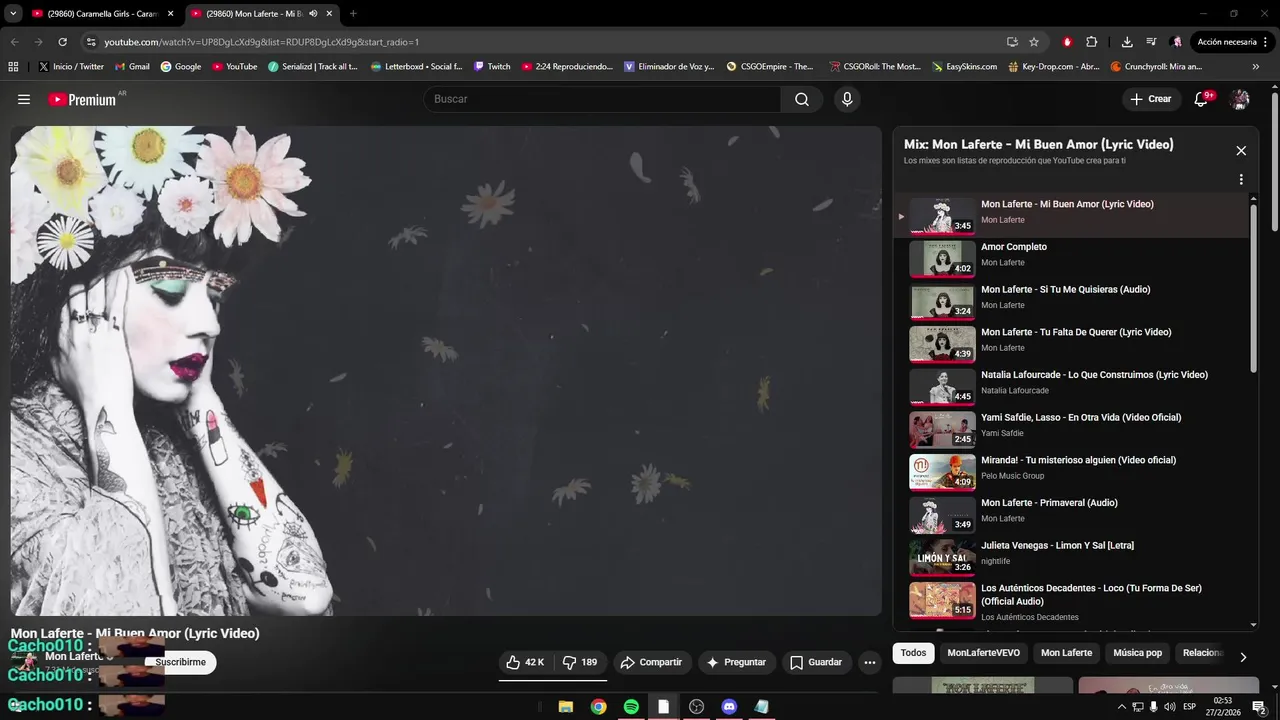The image size is (1280, 720).
Task: Click the video player area
Action: [x=446, y=370]
